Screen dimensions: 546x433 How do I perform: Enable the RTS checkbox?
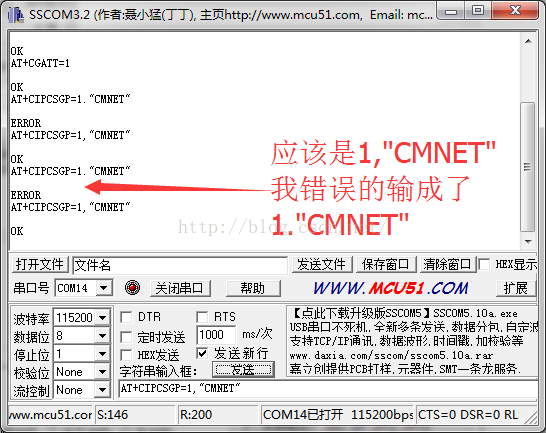pos(202,317)
